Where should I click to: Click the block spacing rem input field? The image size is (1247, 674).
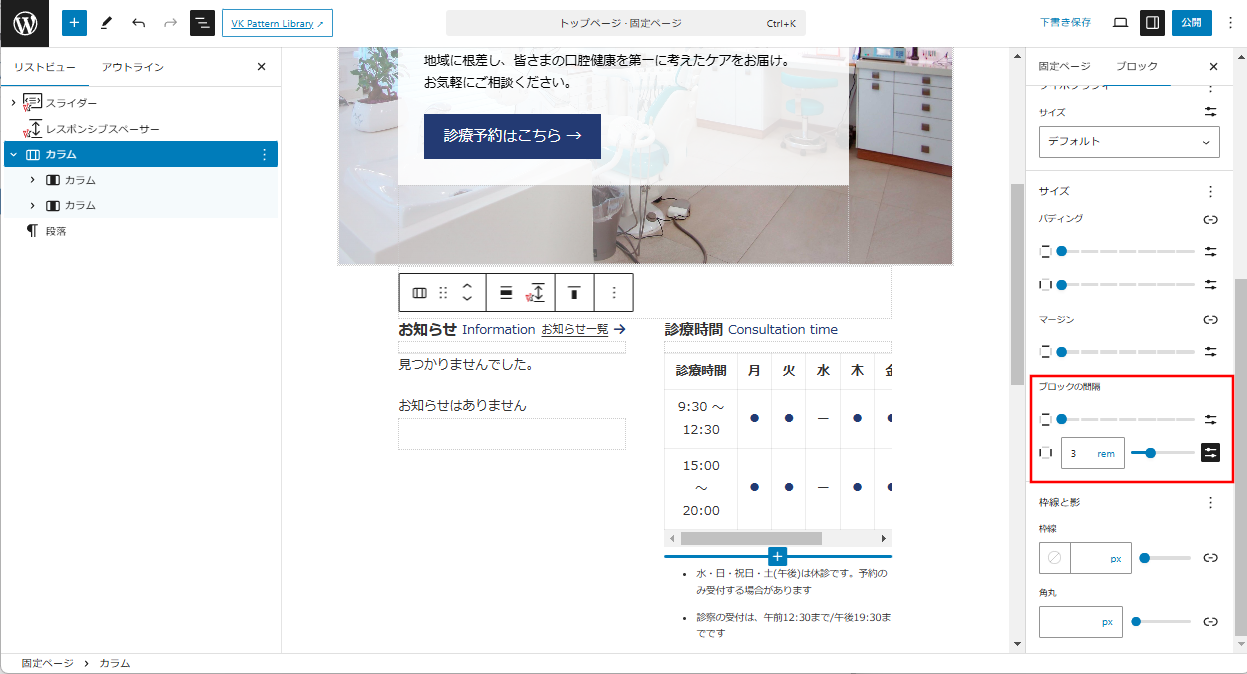pos(1078,453)
